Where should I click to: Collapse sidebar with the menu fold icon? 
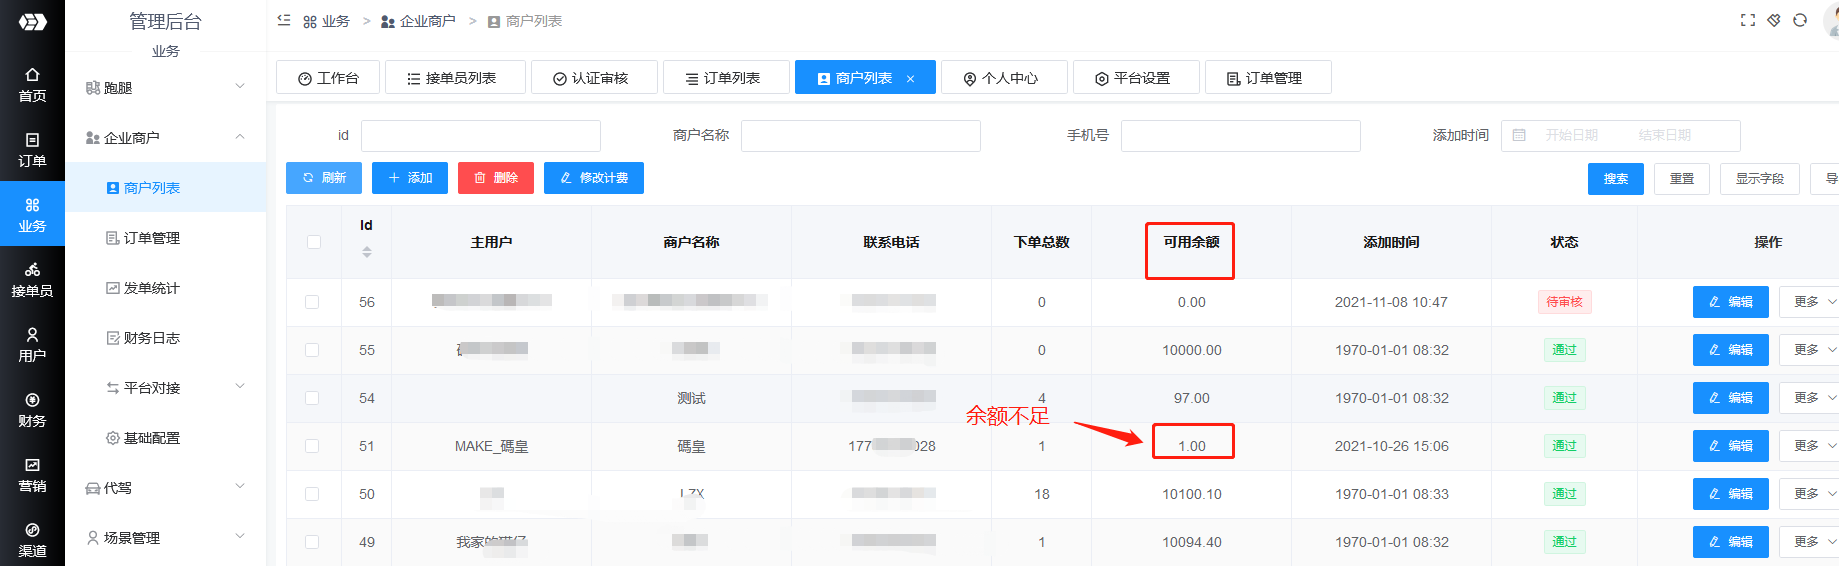[284, 20]
